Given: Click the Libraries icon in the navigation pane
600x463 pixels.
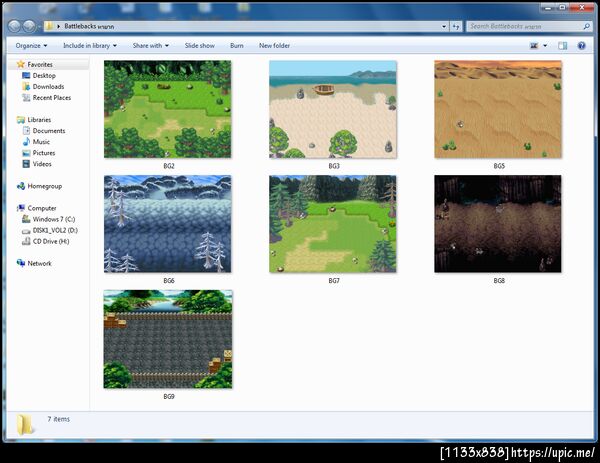Looking at the screenshot, I should coord(21,120).
